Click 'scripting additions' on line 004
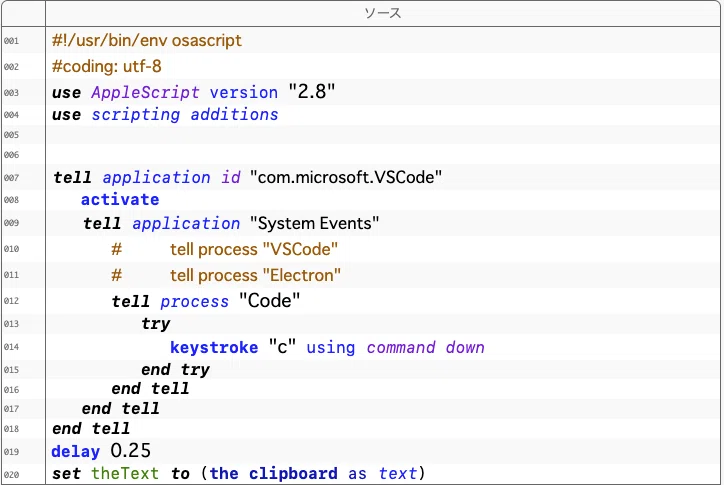This screenshot has width=724, height=485. pyautogui.click(x=185, y=115)
